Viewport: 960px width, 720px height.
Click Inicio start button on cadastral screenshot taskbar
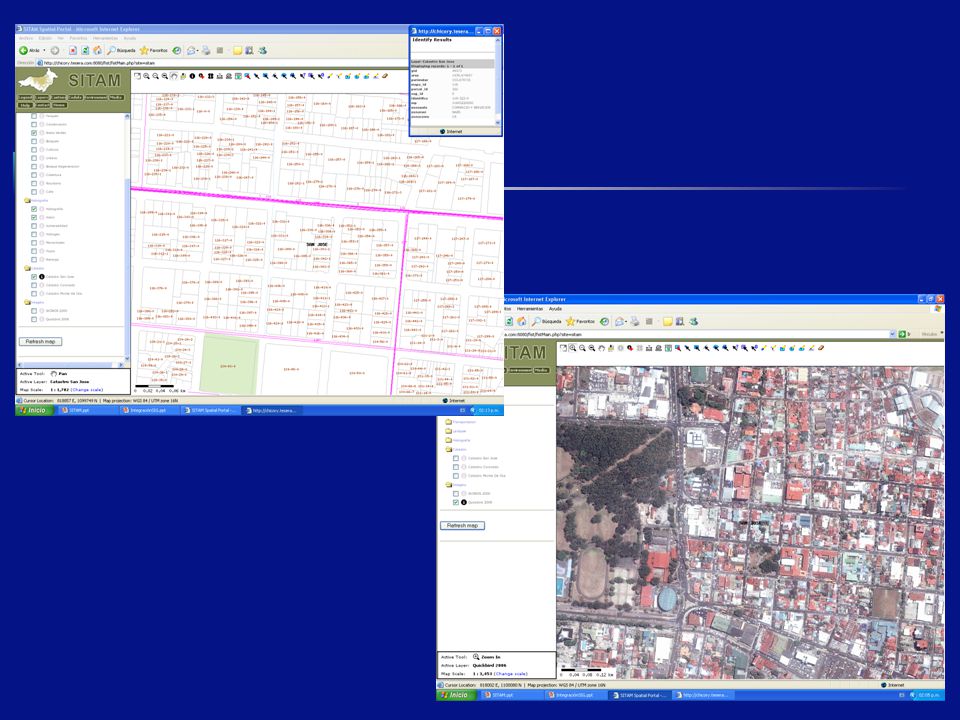click(33, 410)
